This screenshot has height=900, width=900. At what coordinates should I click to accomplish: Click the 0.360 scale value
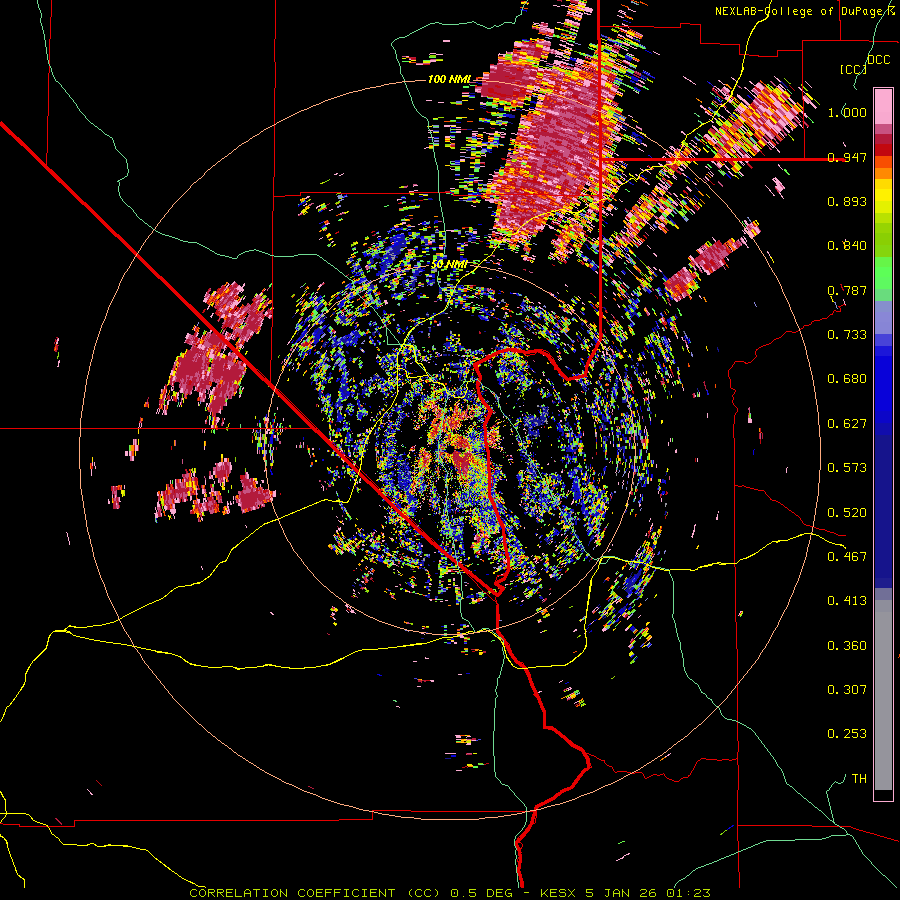[x=847, y=646]
